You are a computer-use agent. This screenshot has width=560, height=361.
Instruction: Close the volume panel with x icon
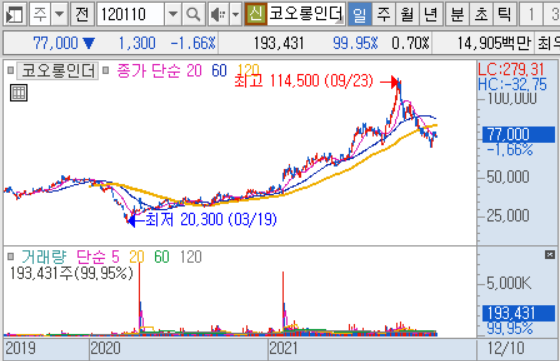coord(550,255)
